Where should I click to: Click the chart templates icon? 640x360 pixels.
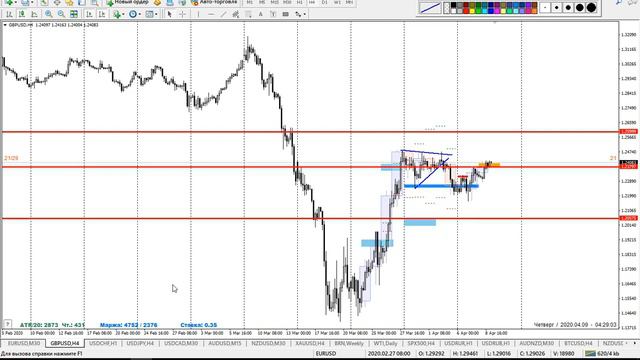149,14
